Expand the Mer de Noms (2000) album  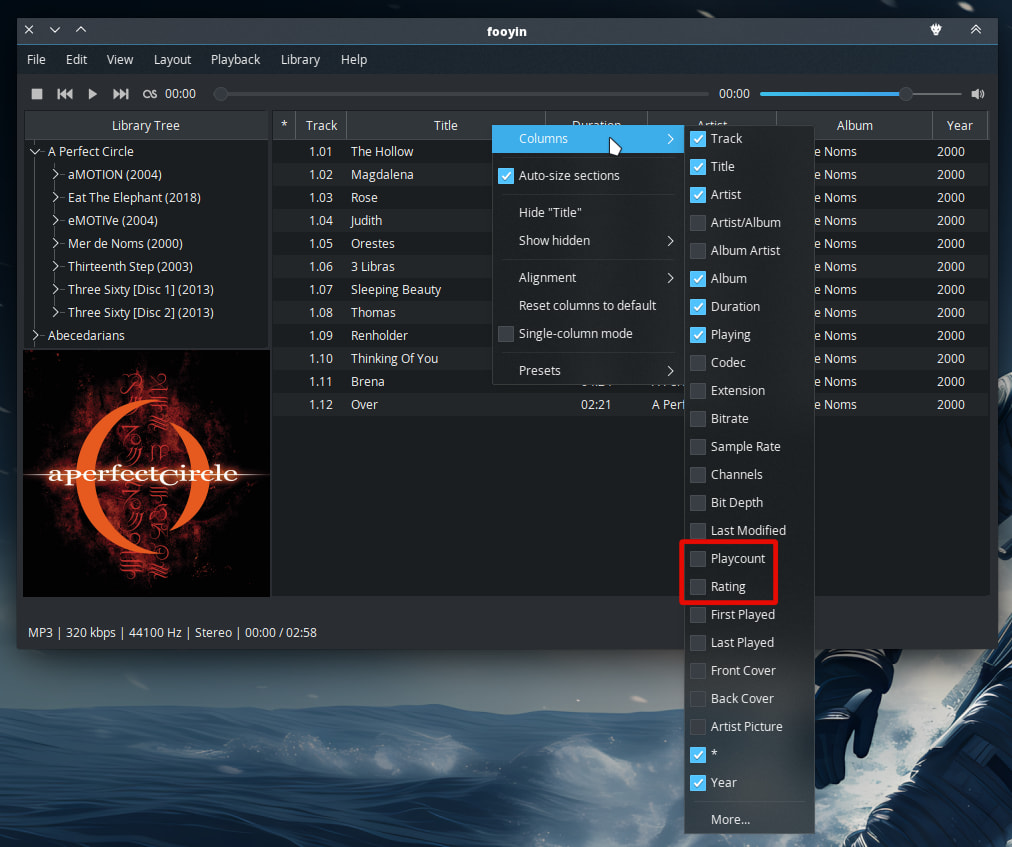[x=57, y=244]
